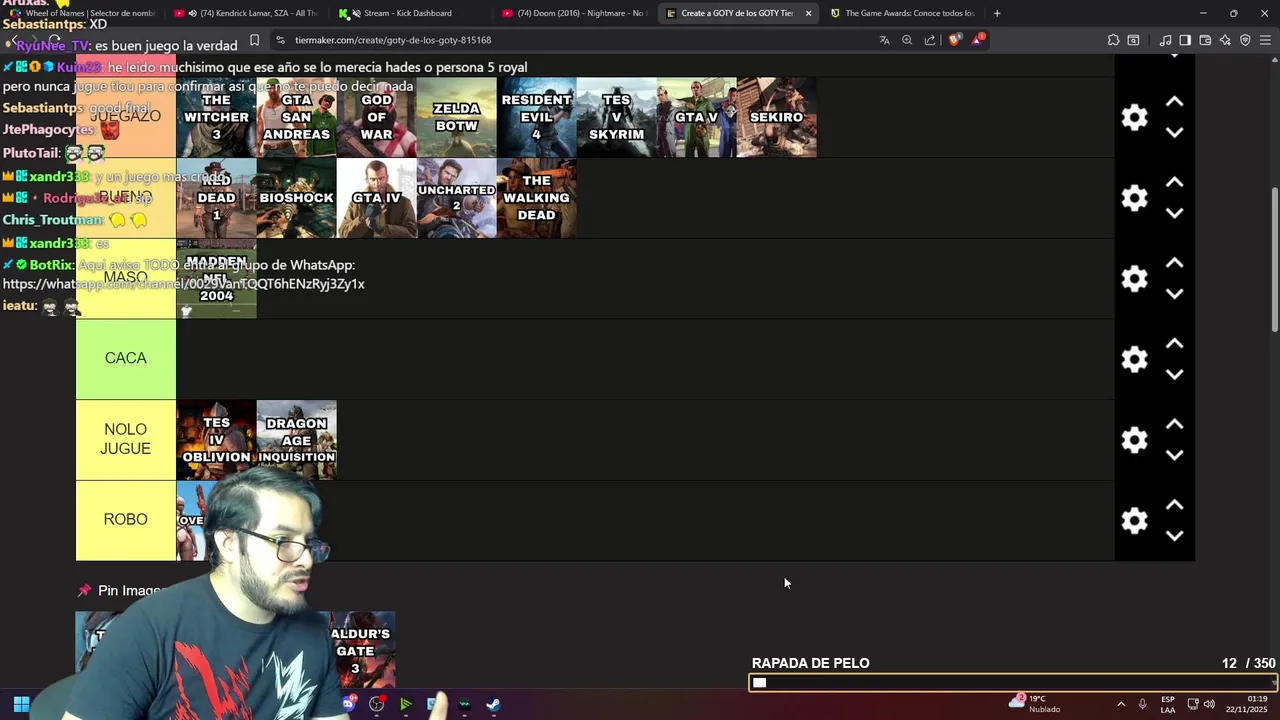Bookmark this page in the address bar
This screenshot has width=1280, height=720.
(254, 40)
